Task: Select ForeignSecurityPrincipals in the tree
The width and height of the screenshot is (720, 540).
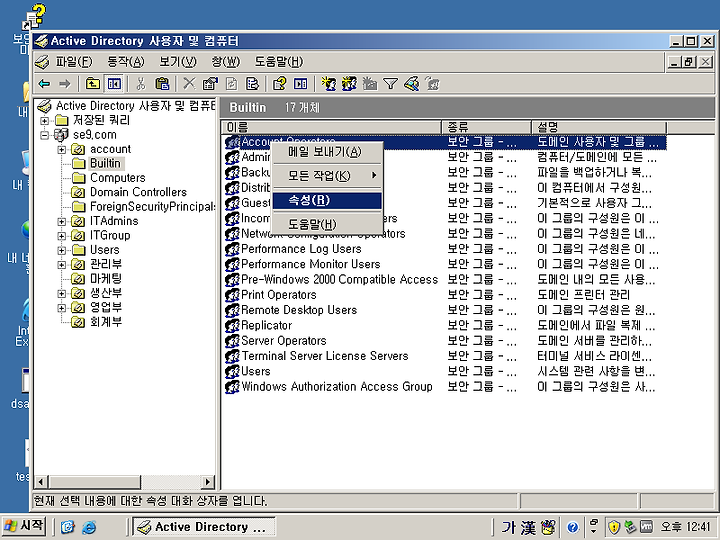Action: coord(152,207)
